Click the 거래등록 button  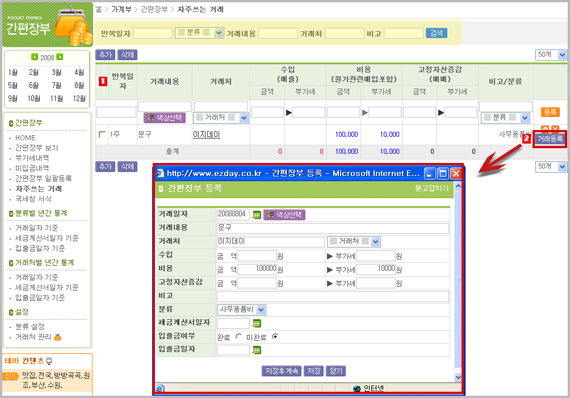pos(550,139)
